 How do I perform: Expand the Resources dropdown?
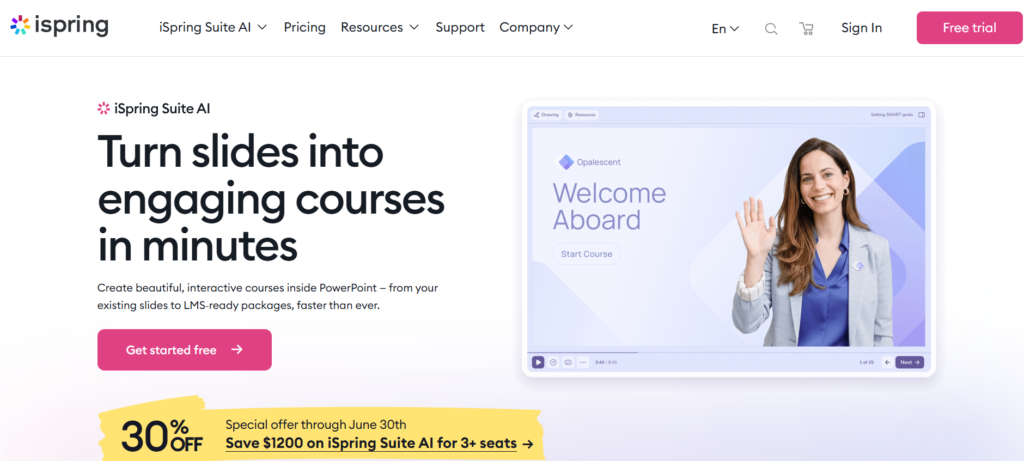coord(379,27)
